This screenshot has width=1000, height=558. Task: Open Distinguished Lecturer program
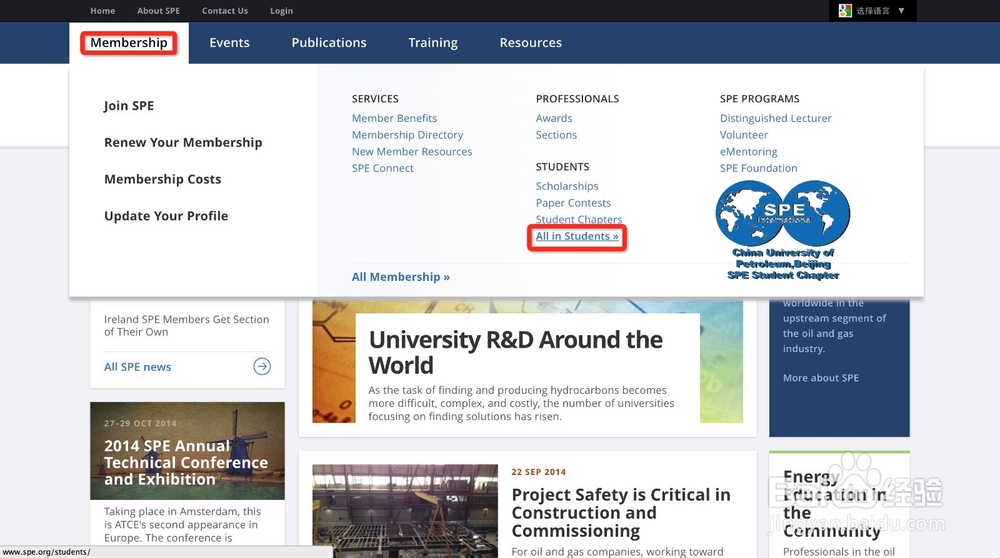point(776,118)
